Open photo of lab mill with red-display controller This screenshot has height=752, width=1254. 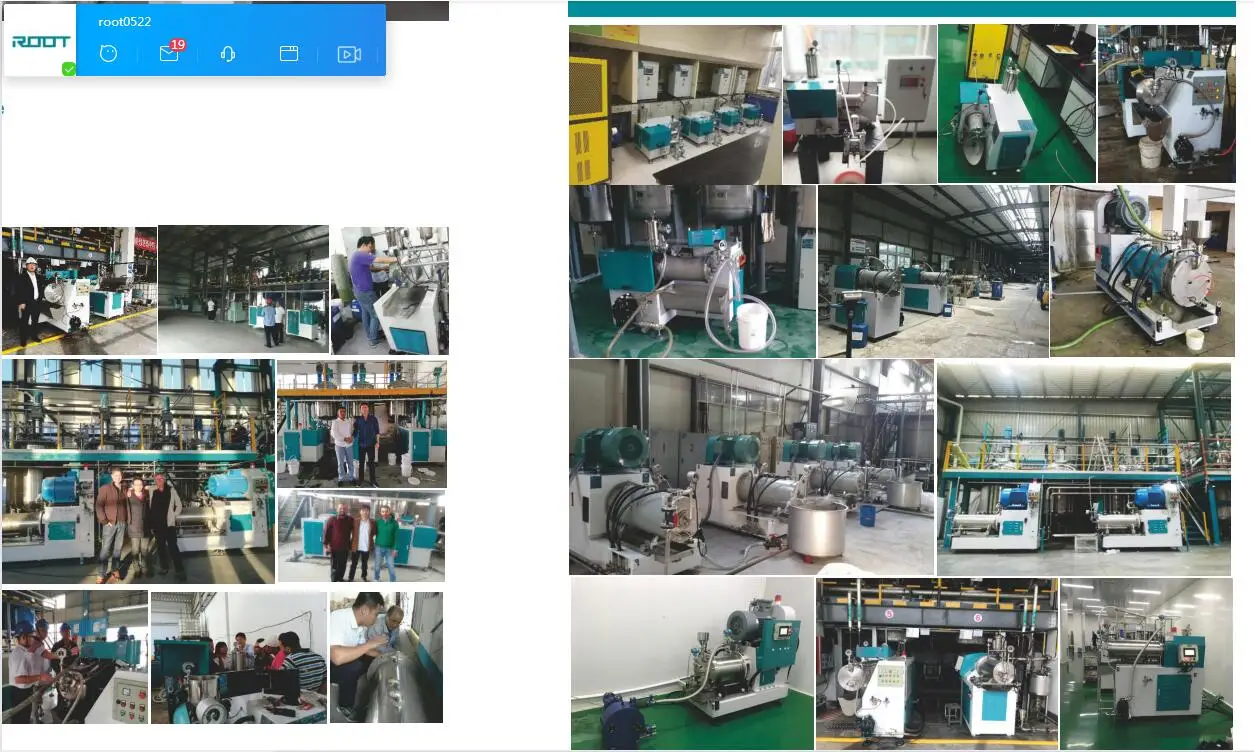pyautogui.click(x=860, y=104)
